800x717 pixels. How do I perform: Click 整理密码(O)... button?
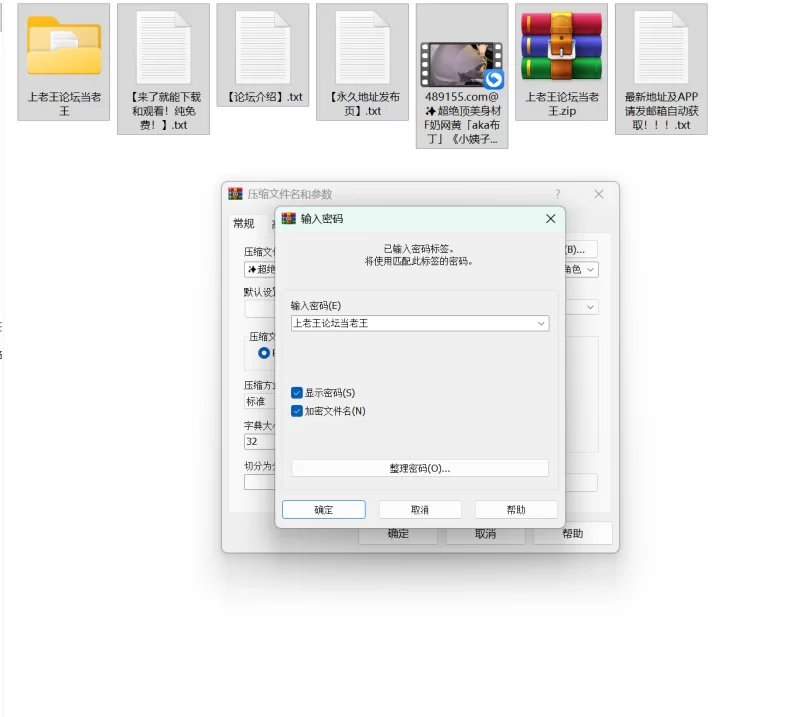pos(419,468)
